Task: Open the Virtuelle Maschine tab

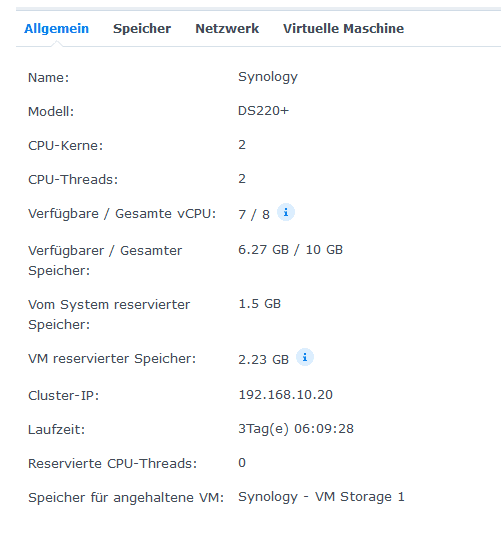Action: [x=343, y=28]
